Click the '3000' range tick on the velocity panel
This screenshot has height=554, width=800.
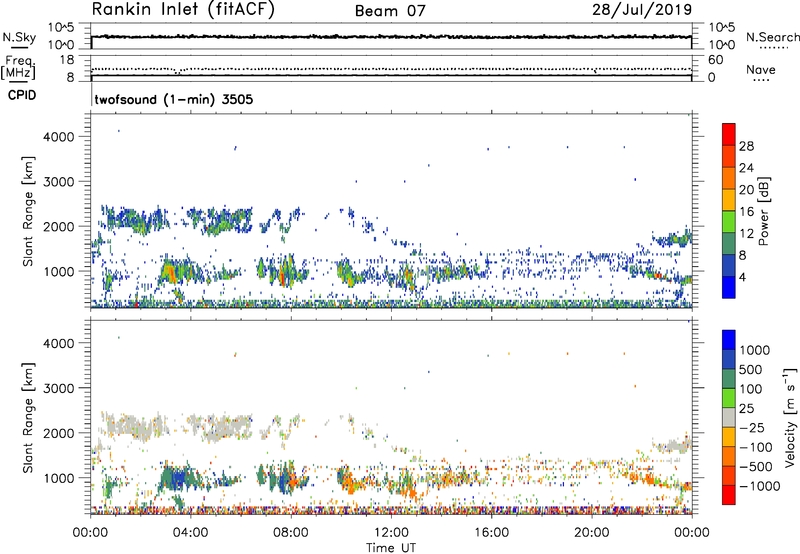58,388
